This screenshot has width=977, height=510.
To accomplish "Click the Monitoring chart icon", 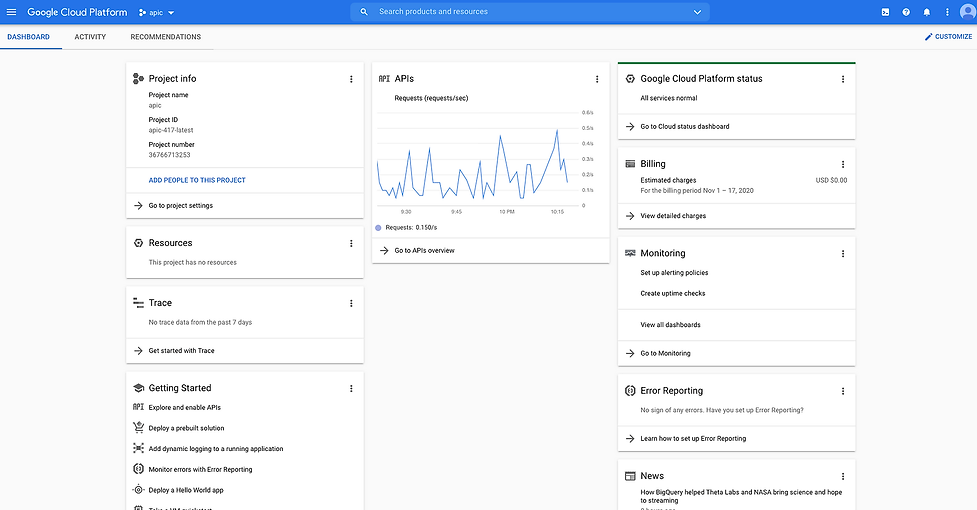I will tap(630, 253).
